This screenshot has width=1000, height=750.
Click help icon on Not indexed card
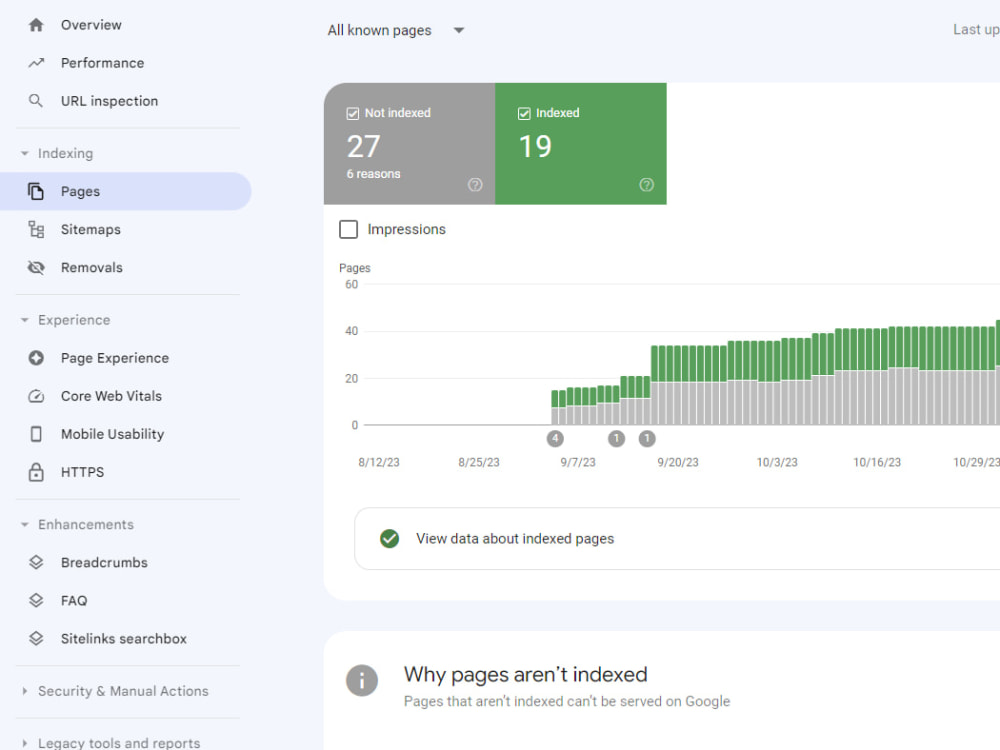(475, 185)
